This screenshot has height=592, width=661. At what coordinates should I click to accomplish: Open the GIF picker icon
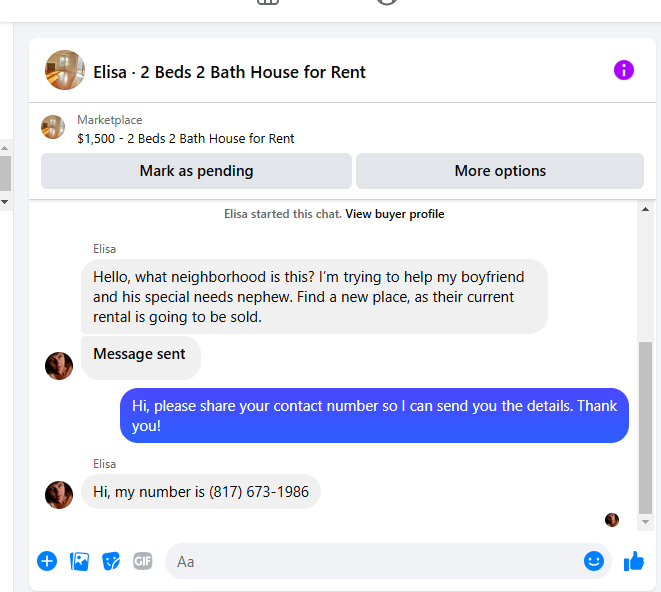point(142,561)
